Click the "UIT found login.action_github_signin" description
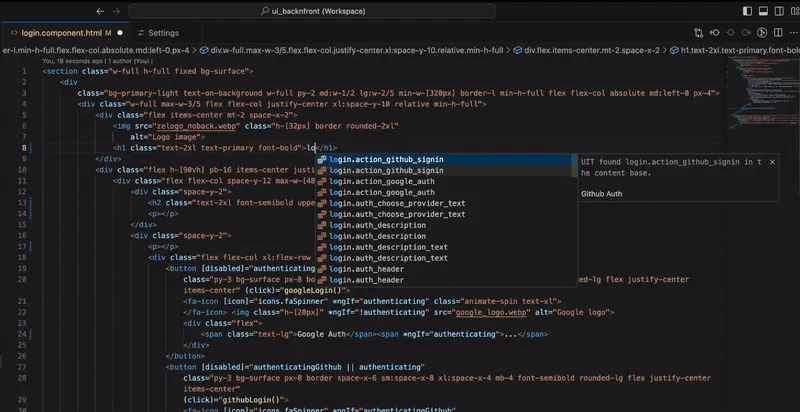 (671, 167)
